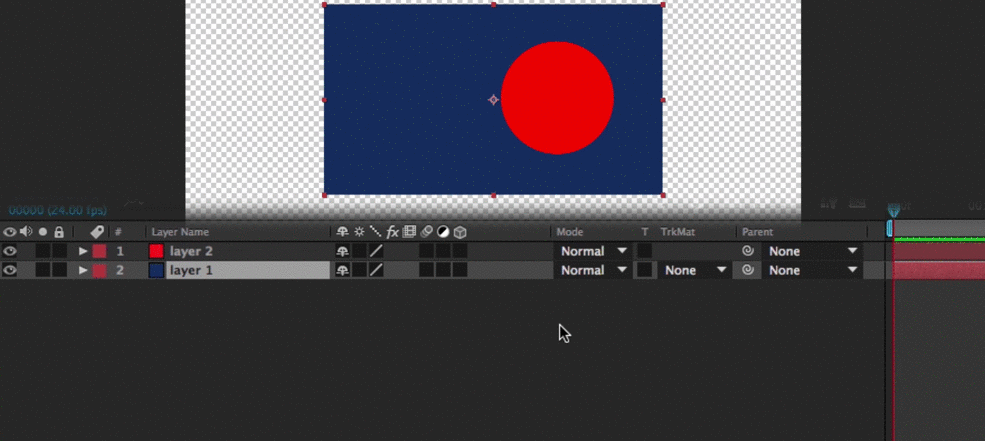Click the Motion Blur column header icon
Viewport: 985px width, 441px height.
point(427,232)
